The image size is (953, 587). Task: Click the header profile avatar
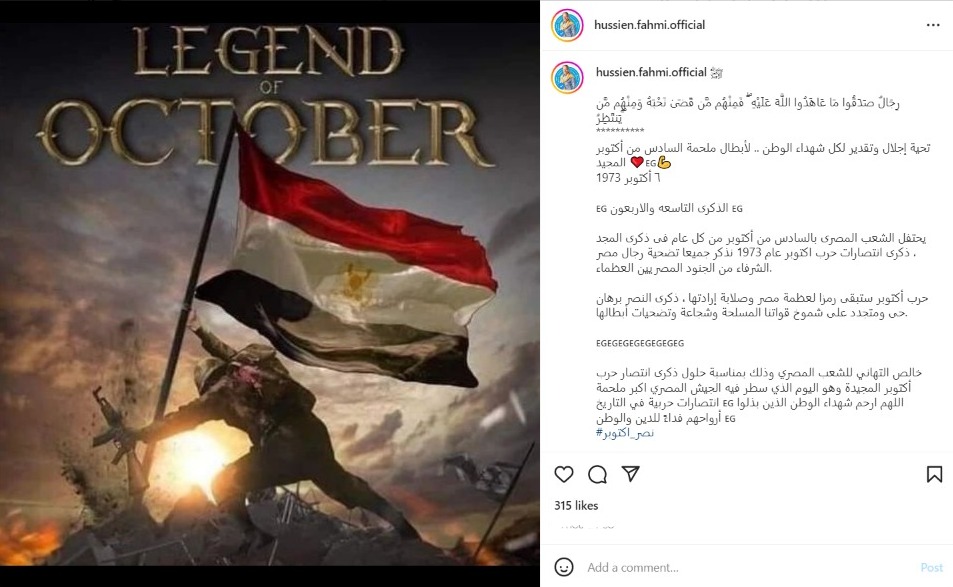568,26
